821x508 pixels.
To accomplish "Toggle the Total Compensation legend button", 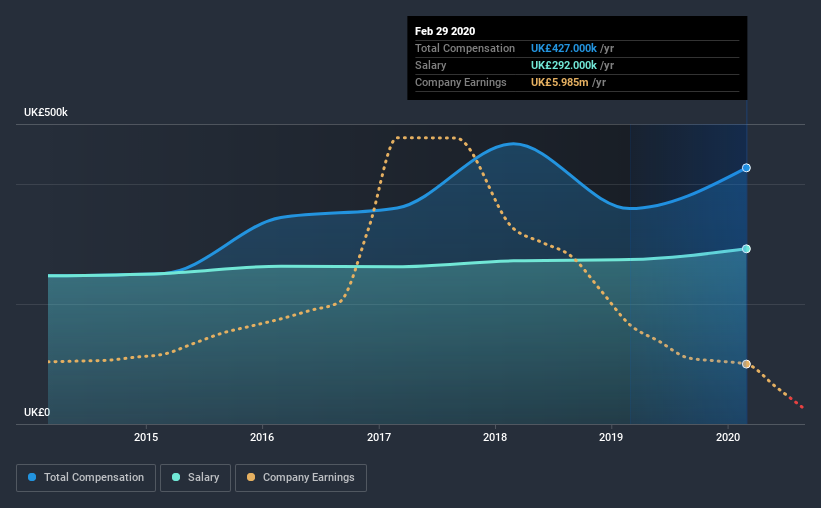I will click(86, 478).
